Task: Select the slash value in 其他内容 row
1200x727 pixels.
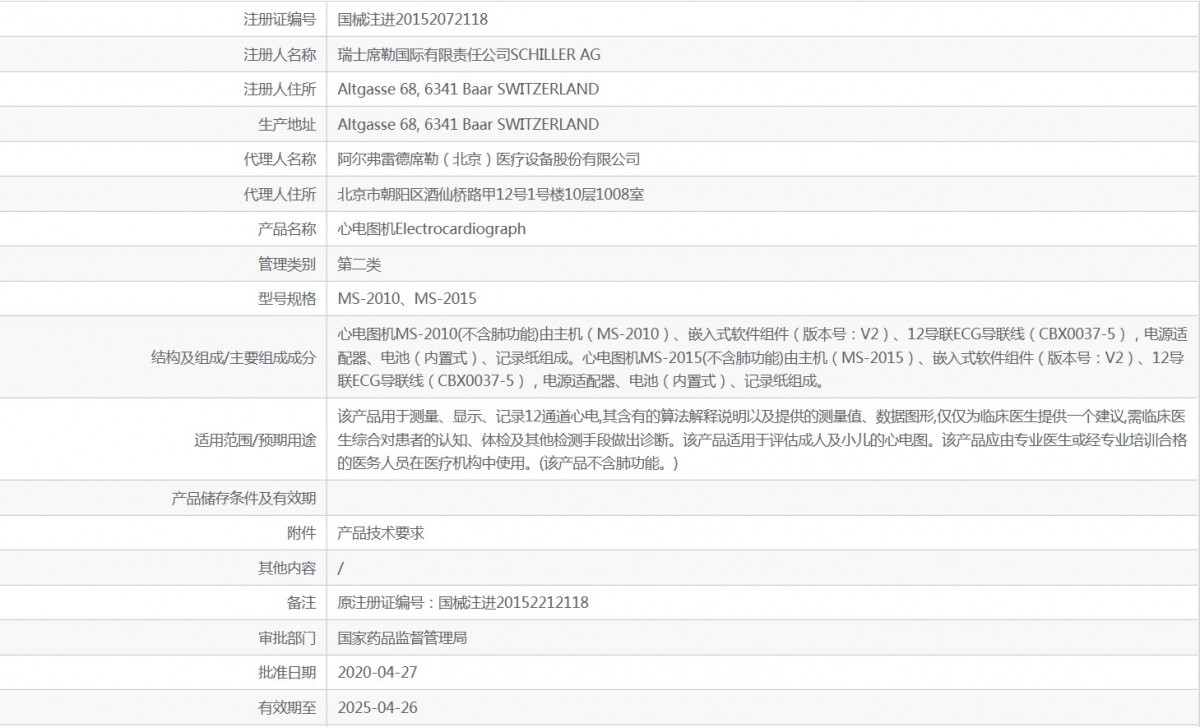Action: tap(341, 568)
